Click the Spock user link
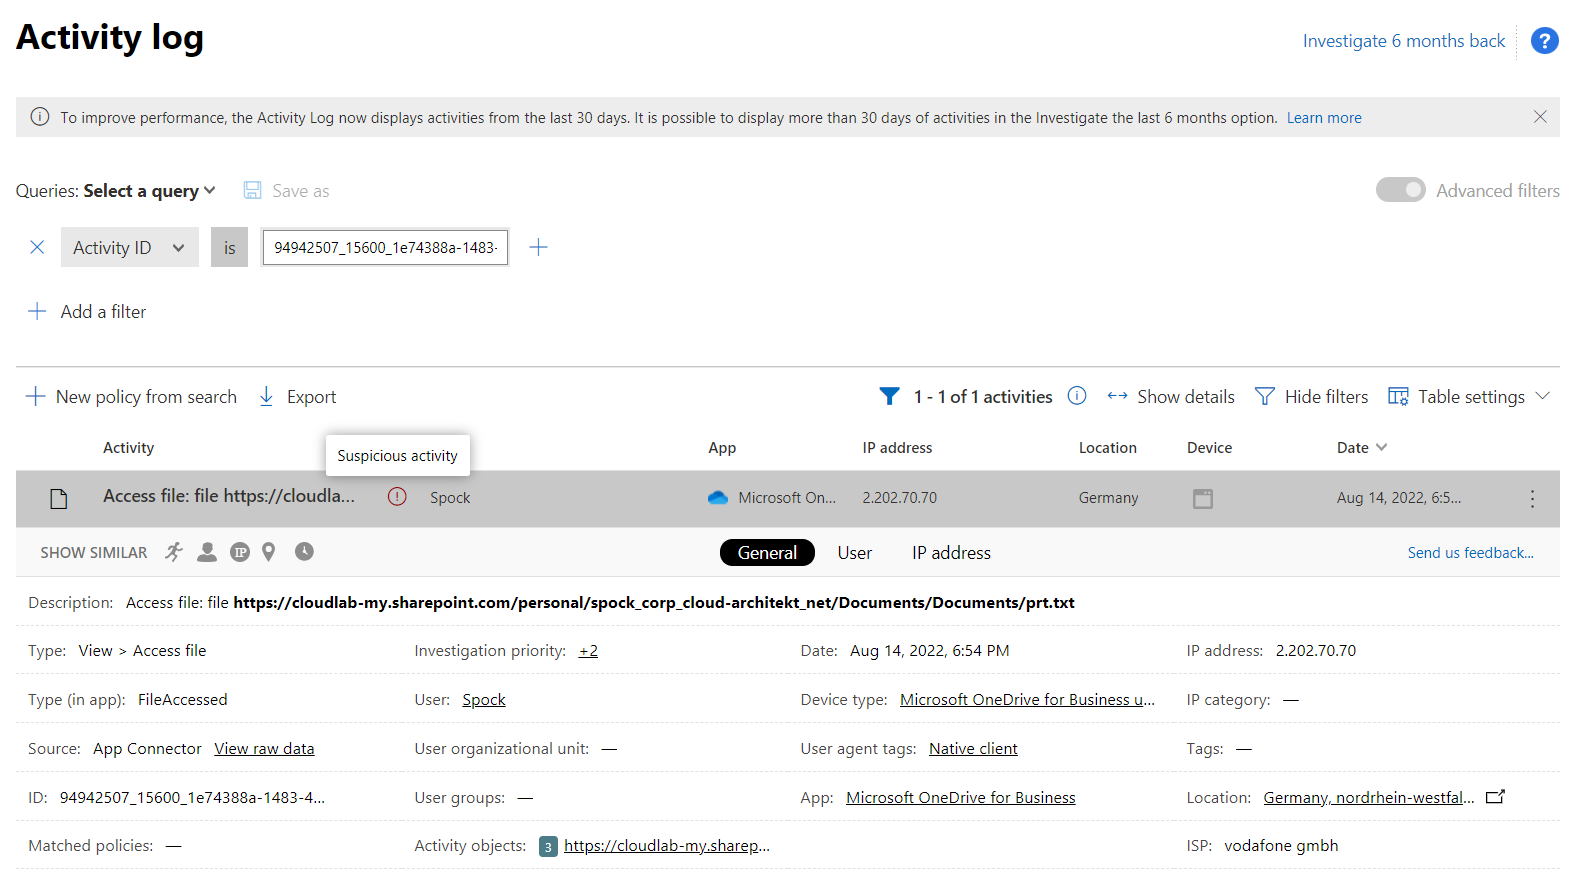Viewport: 1586px width, 895px height. point(484,699)
